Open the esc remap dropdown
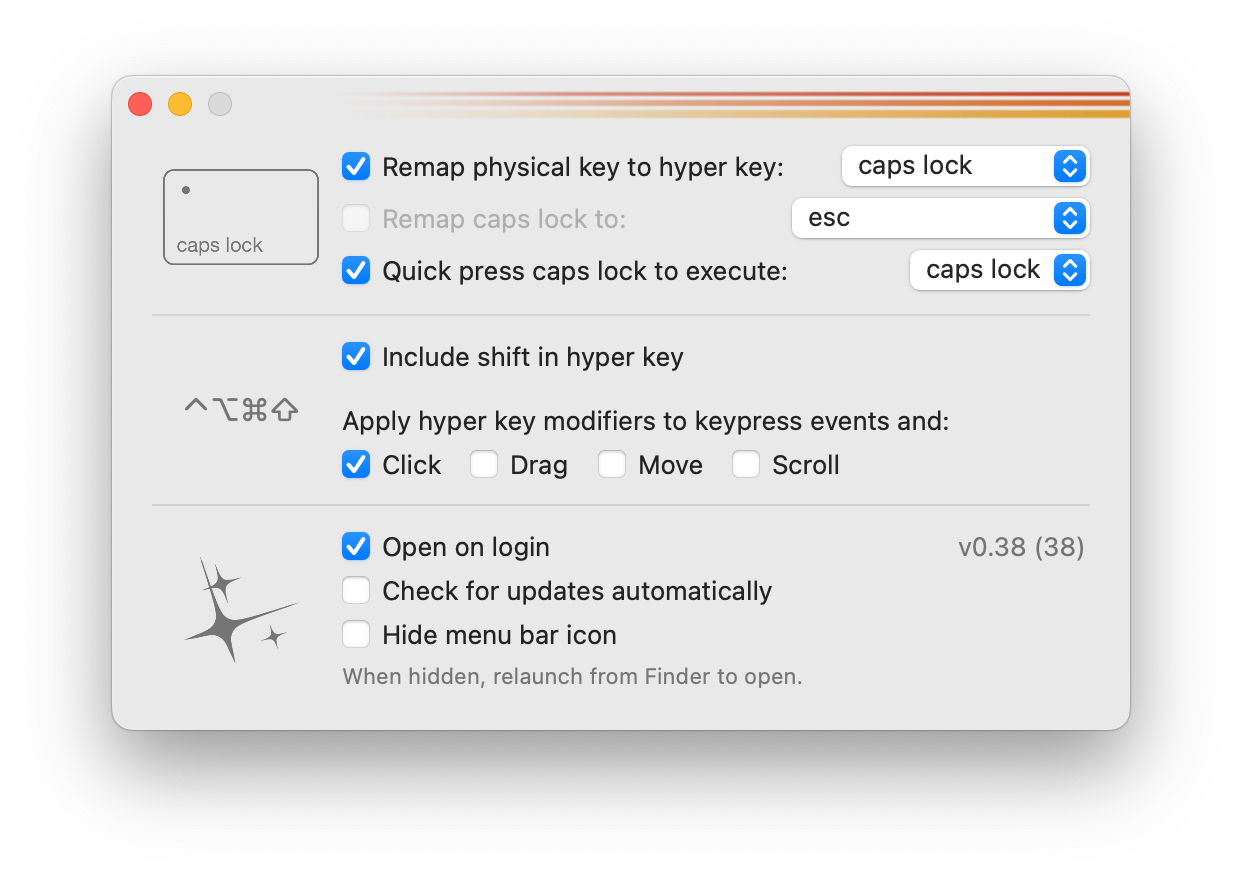1242x878 pixels. tap(939, 218)
